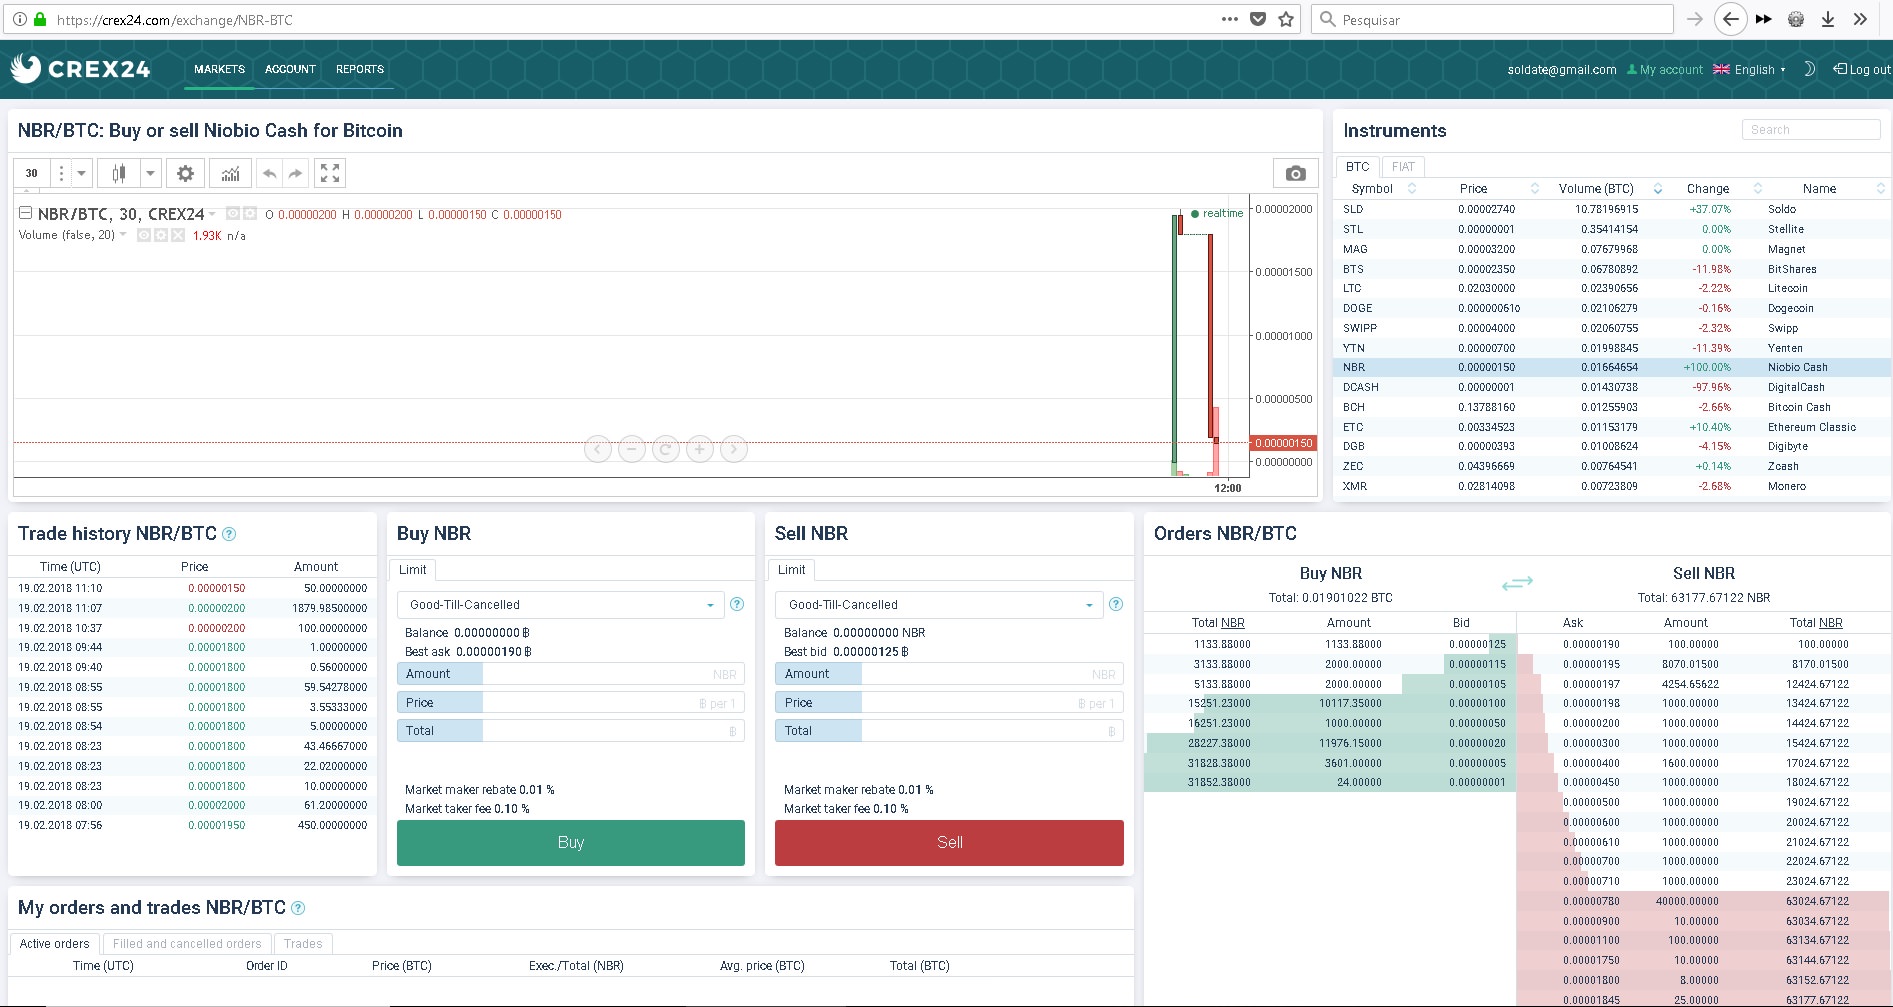Open ACCOUNT menu
Image resolution: width=1893 pixels, height=1007 pixels.
pos(290,69)
